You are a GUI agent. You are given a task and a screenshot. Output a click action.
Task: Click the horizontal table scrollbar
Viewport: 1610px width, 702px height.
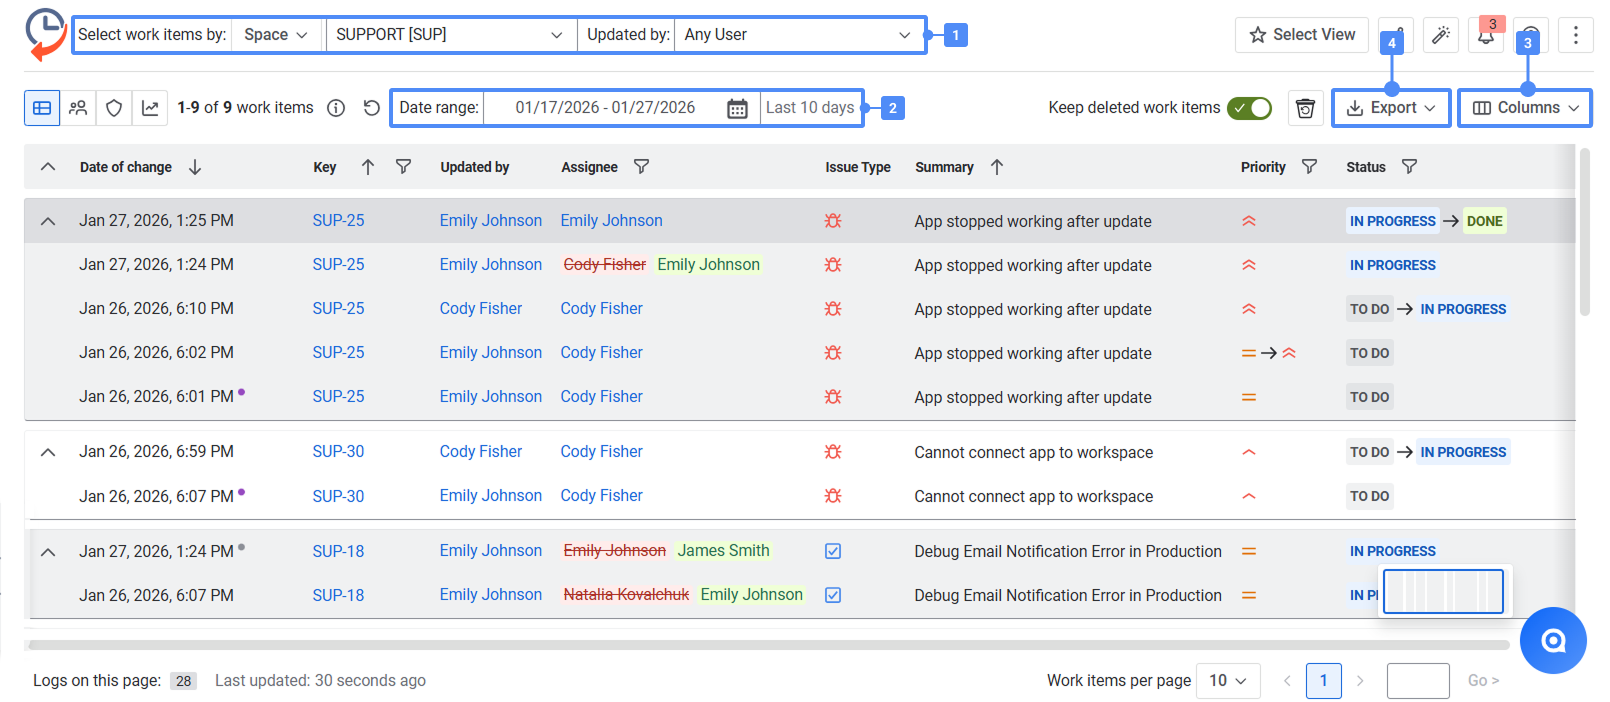click(x=768, y=645)
